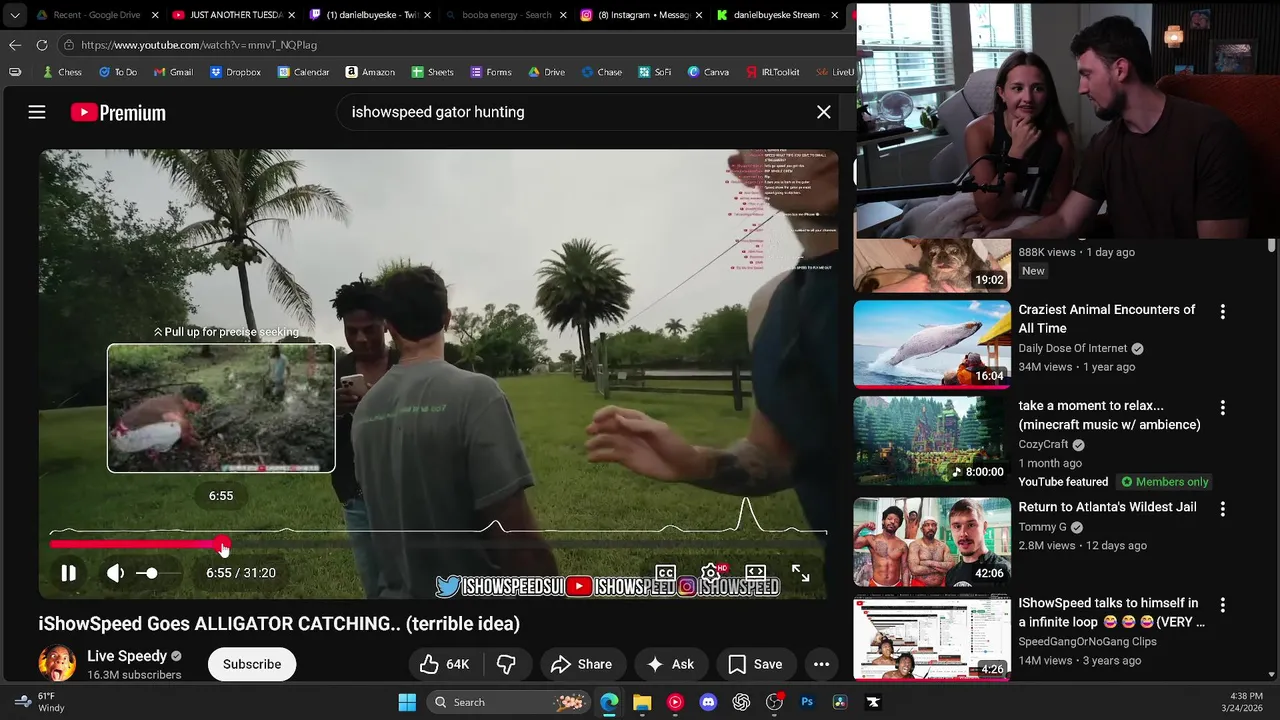Open options for 'Return to Atlanta's Wildest Jail'
1280x720 pixels.
click(1222, 509)
